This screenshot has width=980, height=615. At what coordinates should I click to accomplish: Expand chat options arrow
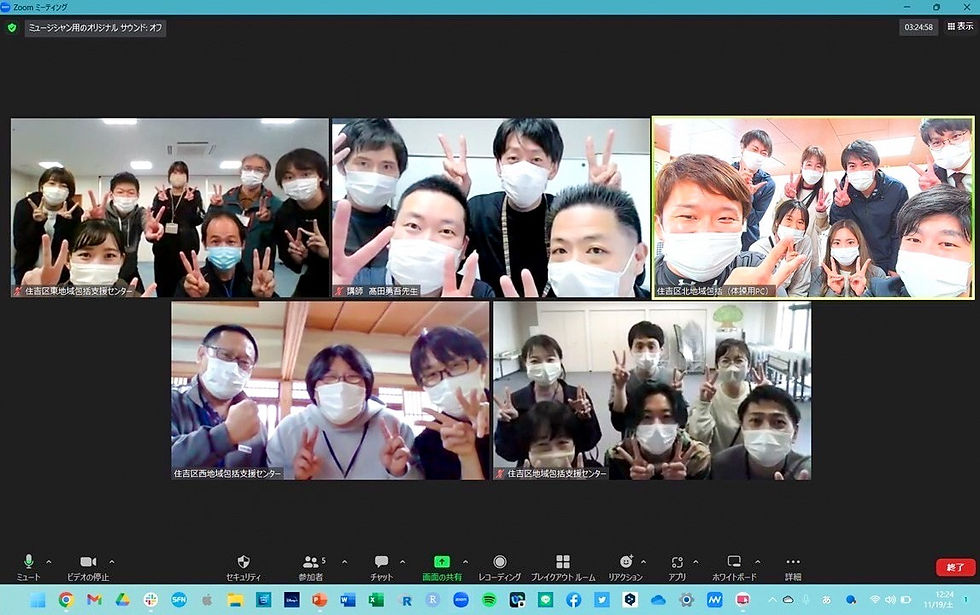click(402, 562)
